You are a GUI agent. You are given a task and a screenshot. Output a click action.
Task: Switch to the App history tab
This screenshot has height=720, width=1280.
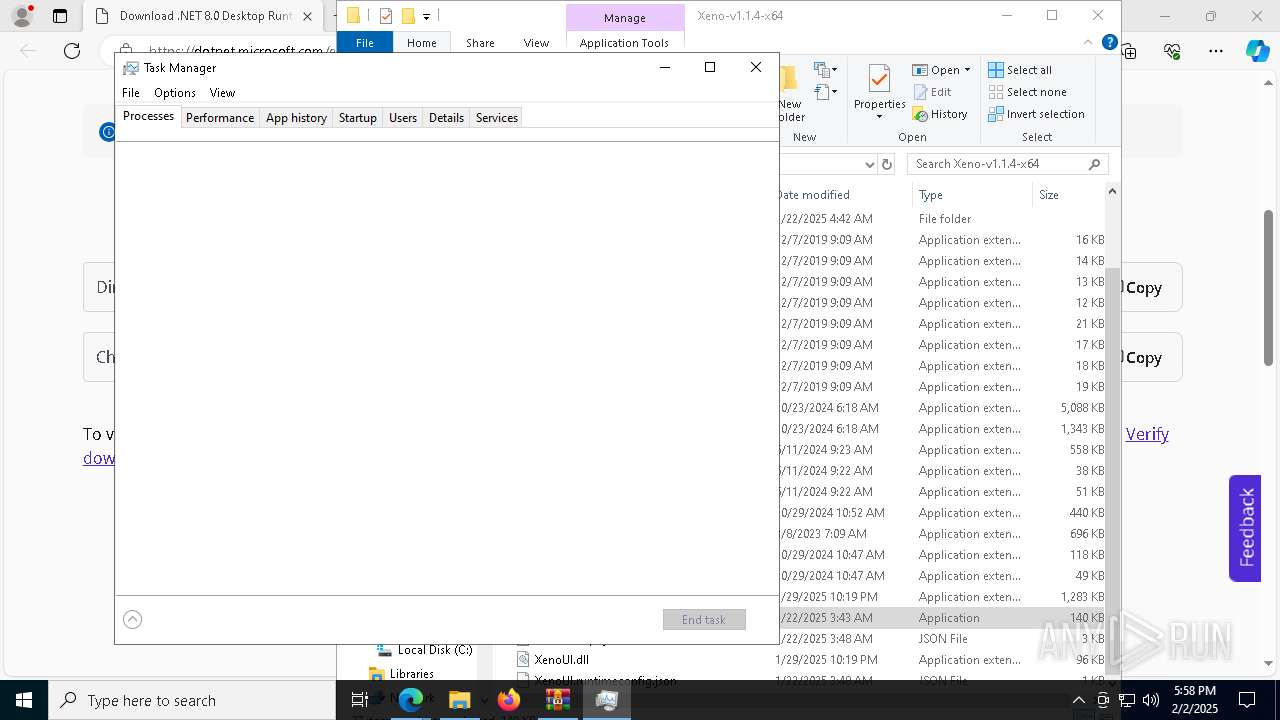[296, 118]
